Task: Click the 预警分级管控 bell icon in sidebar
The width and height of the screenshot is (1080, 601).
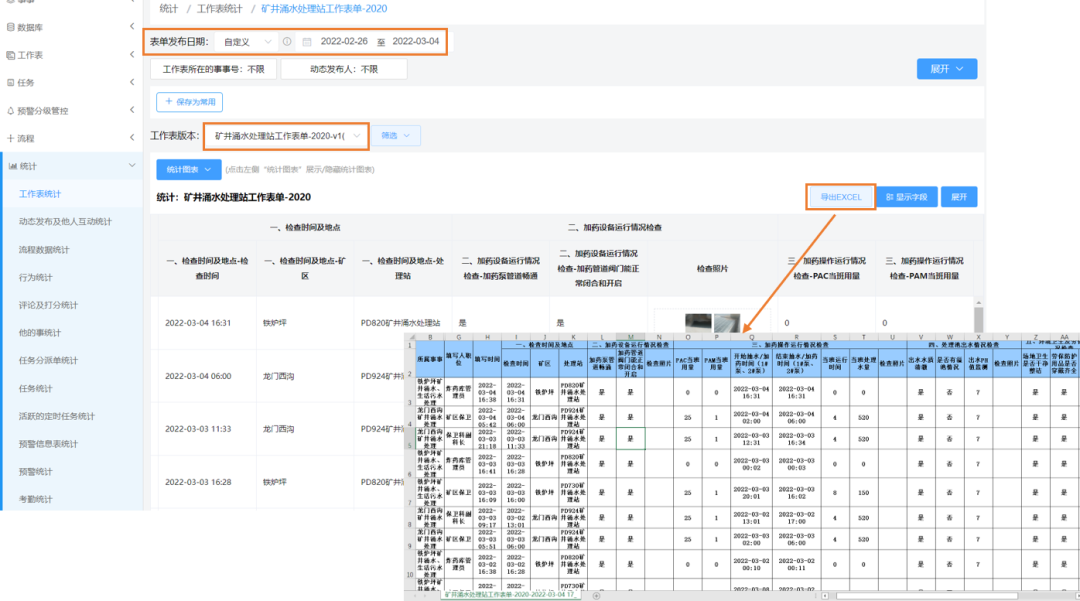Action: (x=11, y=111)
